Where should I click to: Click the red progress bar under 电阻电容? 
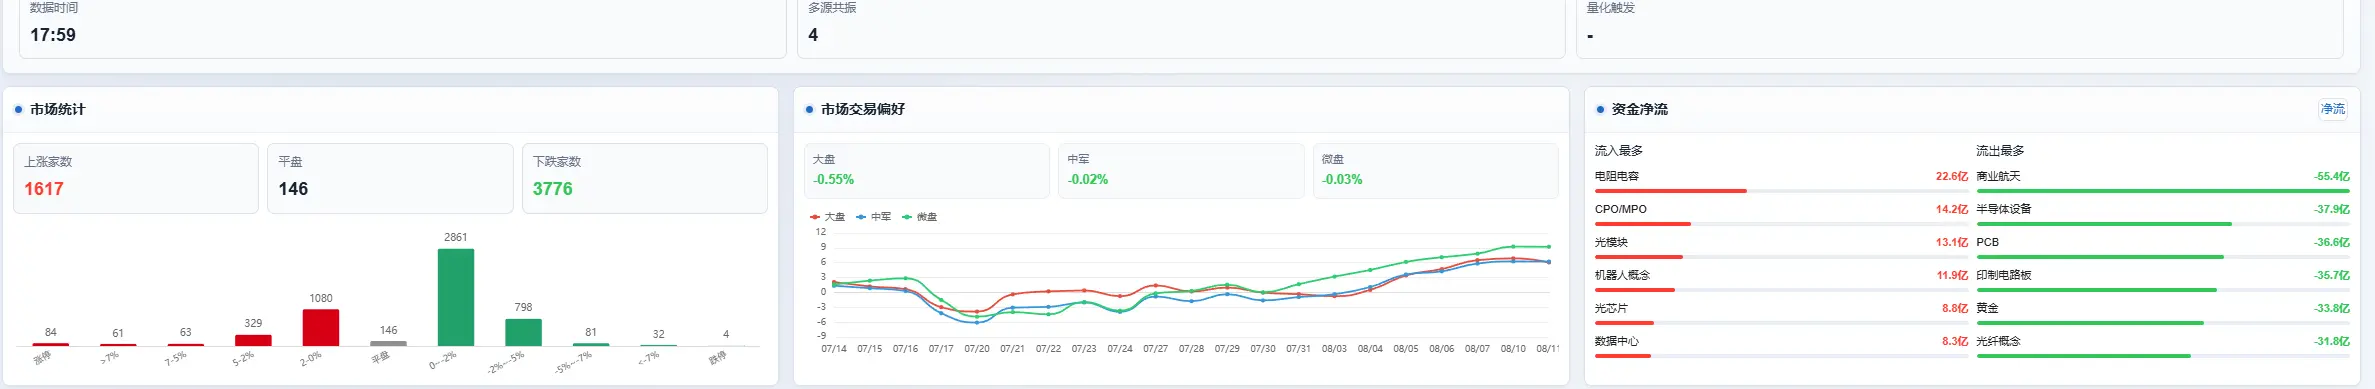[x=1670, y=190]
